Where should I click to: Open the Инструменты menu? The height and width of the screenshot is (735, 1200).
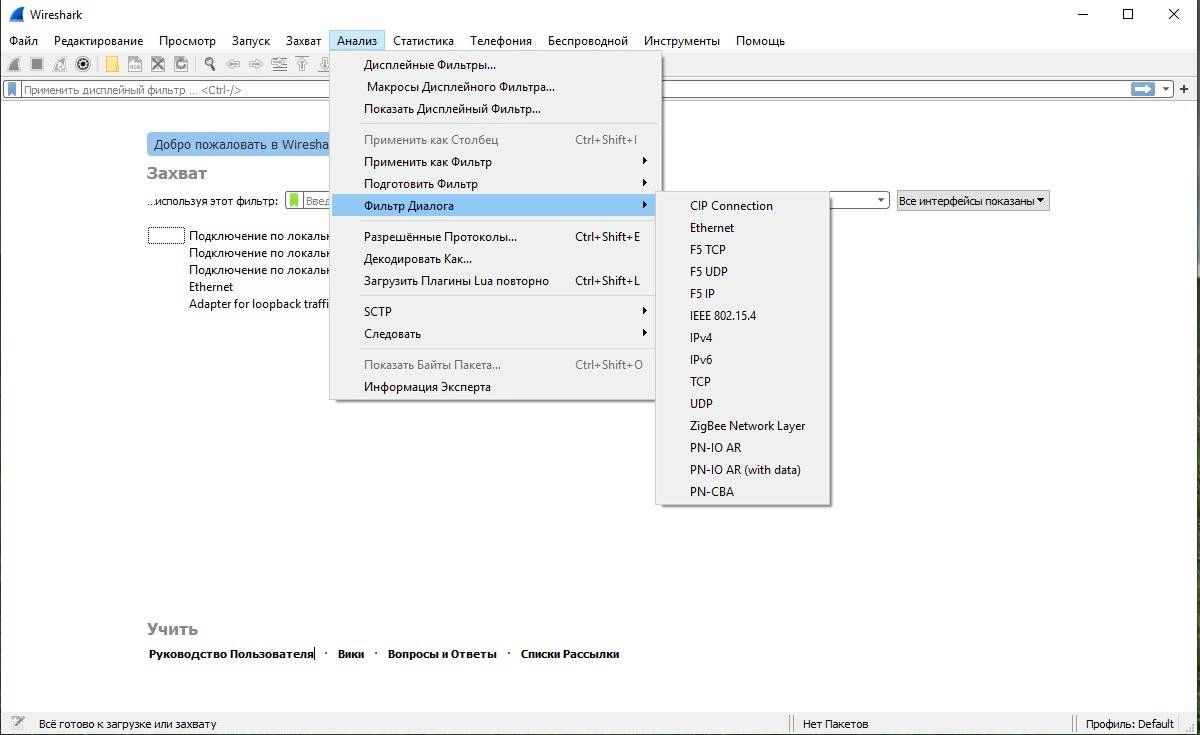(x=682, y=41)
